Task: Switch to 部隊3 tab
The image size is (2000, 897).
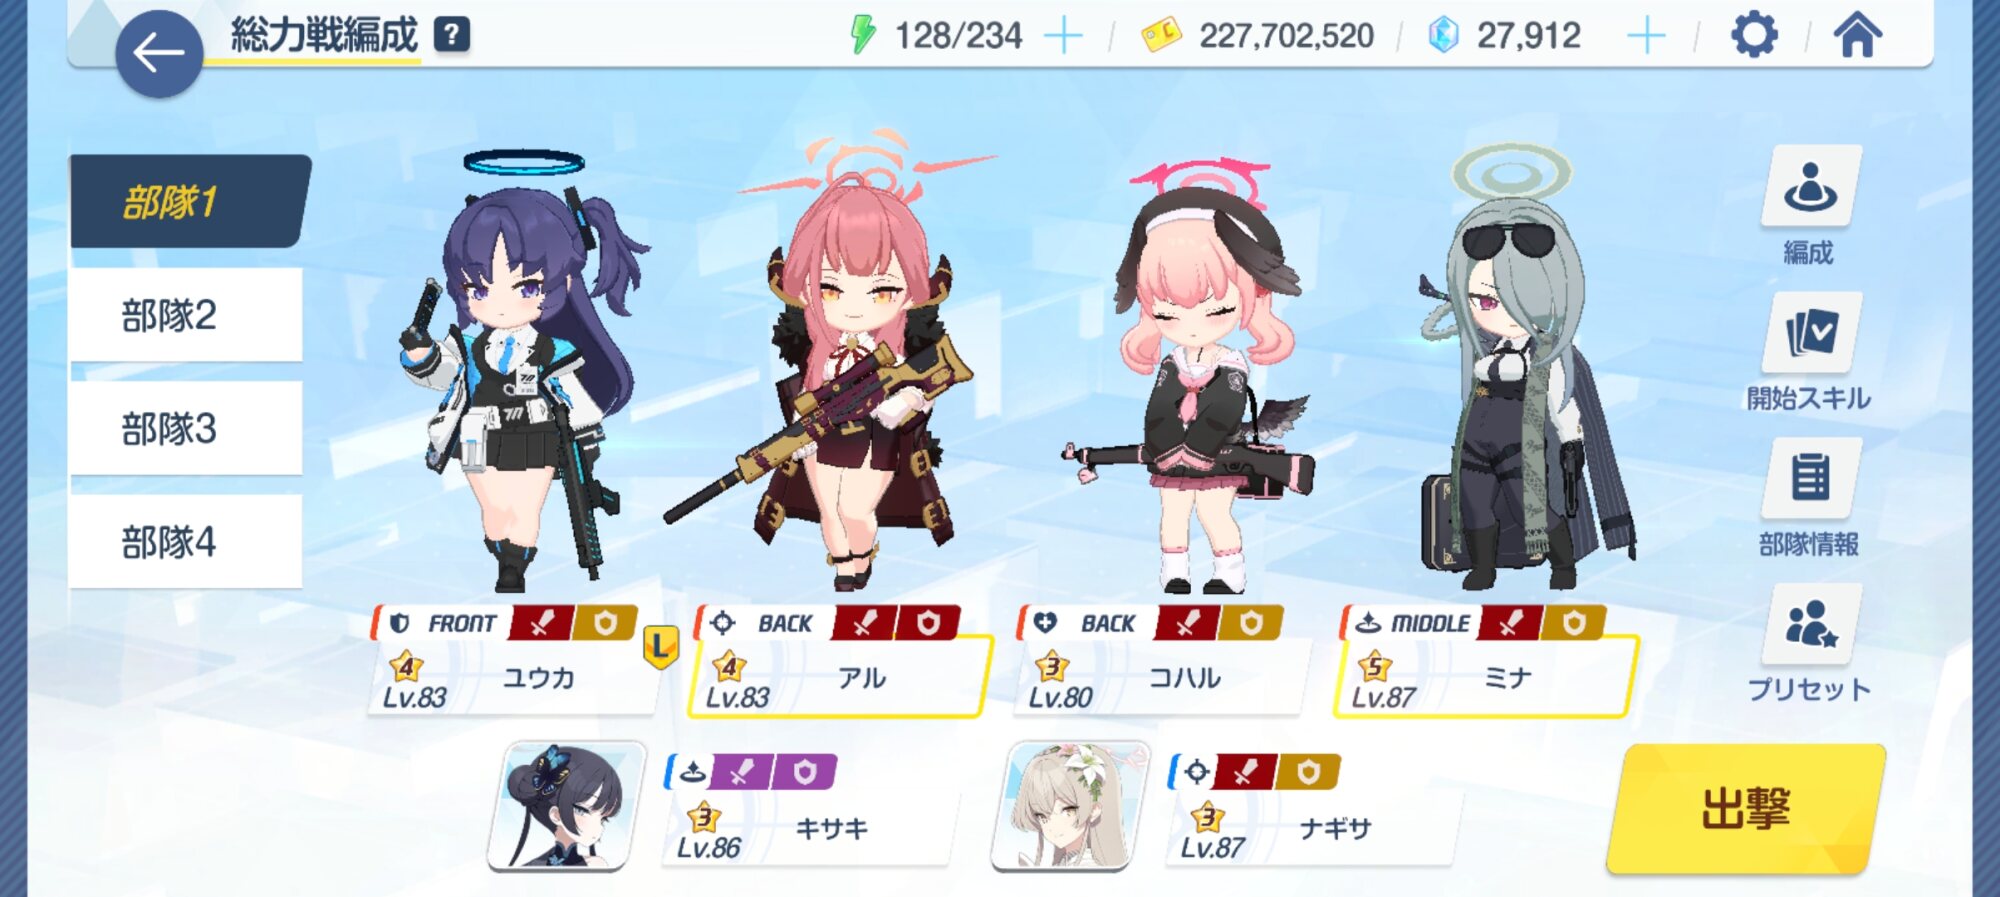Action: tap(186, 428)
